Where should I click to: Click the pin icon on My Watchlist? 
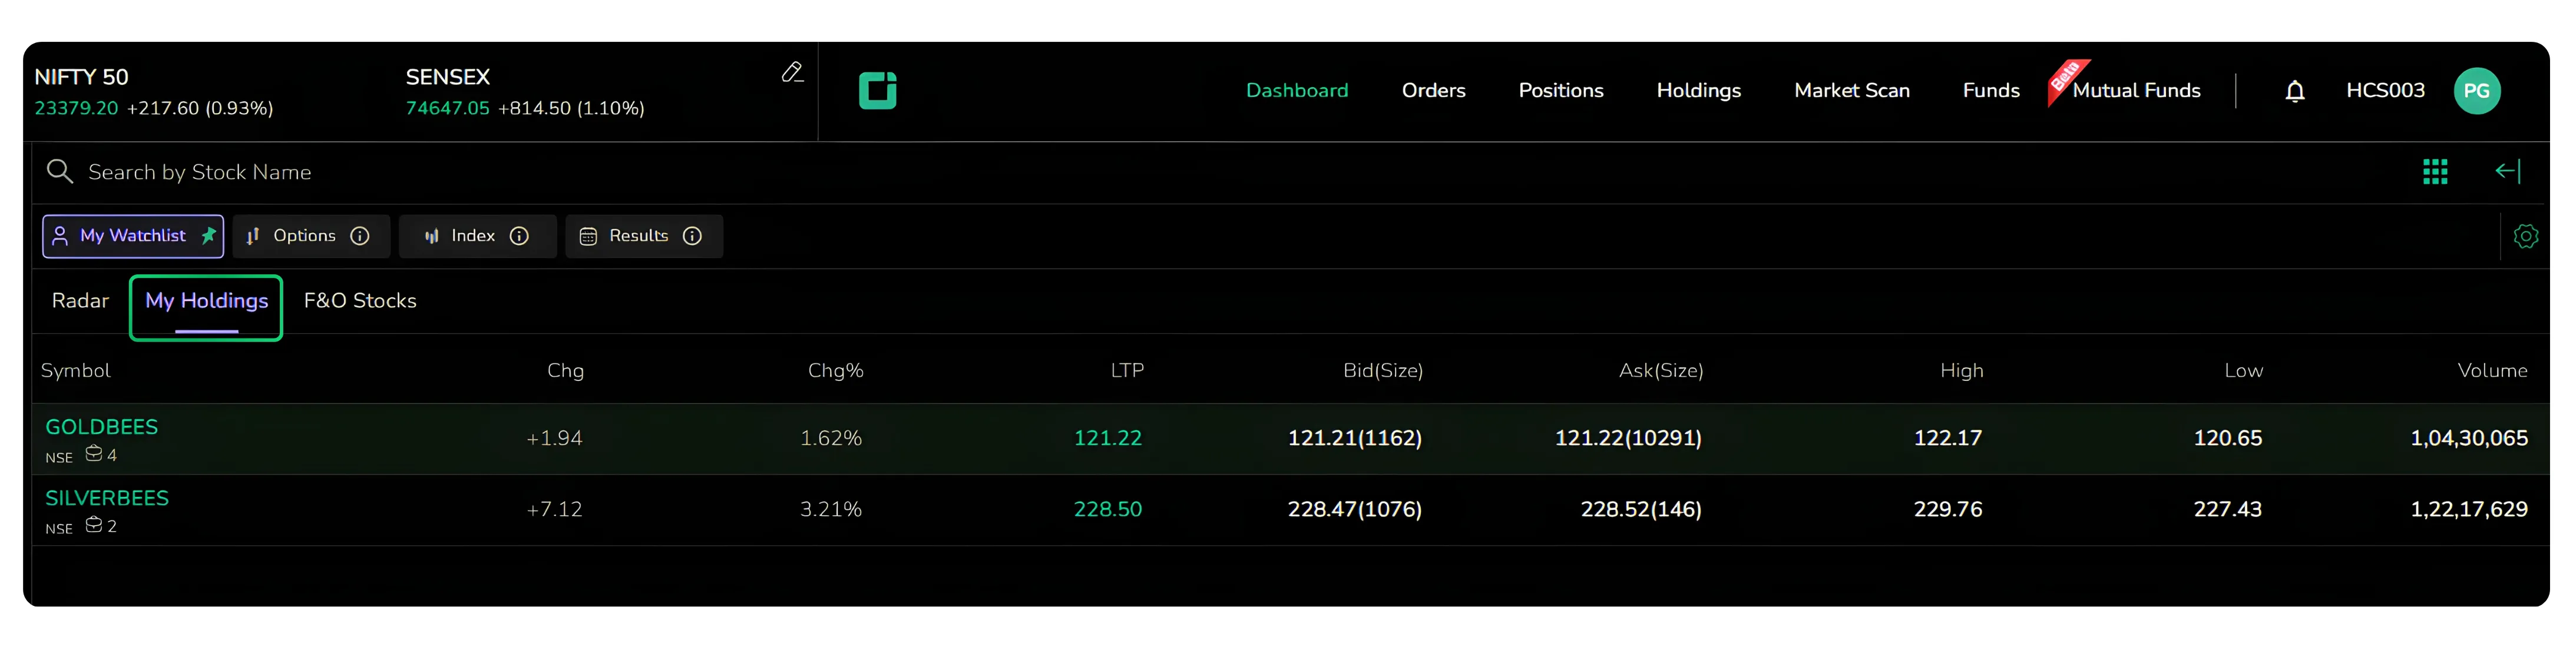pos(208,236)
